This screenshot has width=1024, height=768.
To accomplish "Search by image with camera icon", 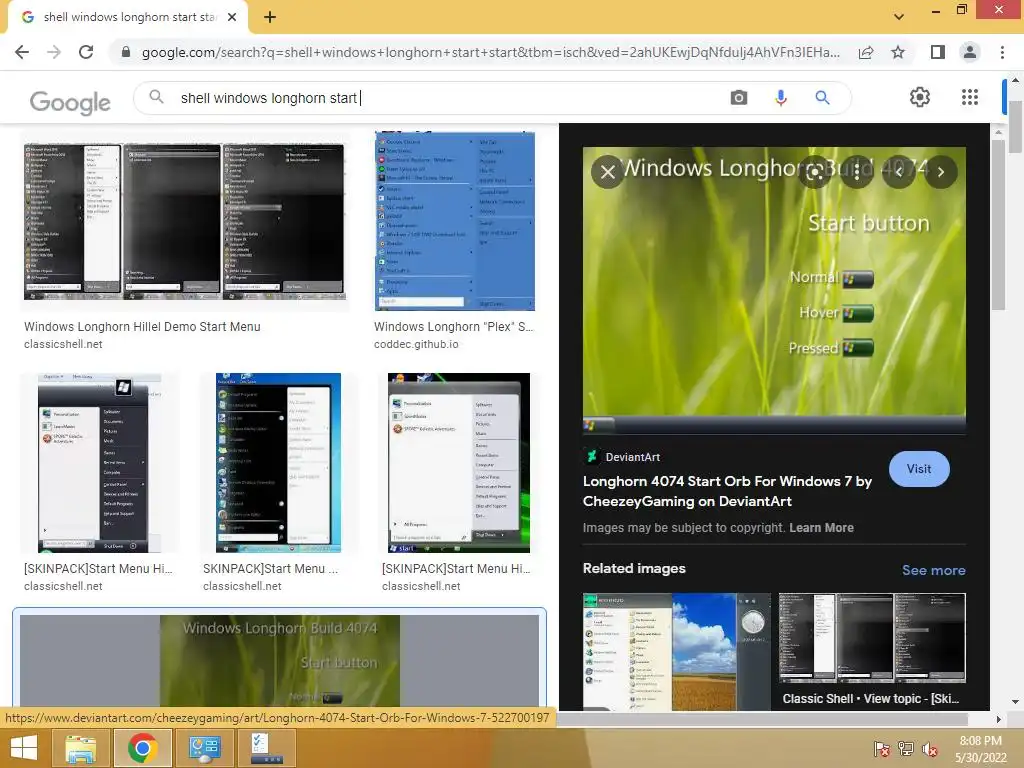I will tap(739, 98).
